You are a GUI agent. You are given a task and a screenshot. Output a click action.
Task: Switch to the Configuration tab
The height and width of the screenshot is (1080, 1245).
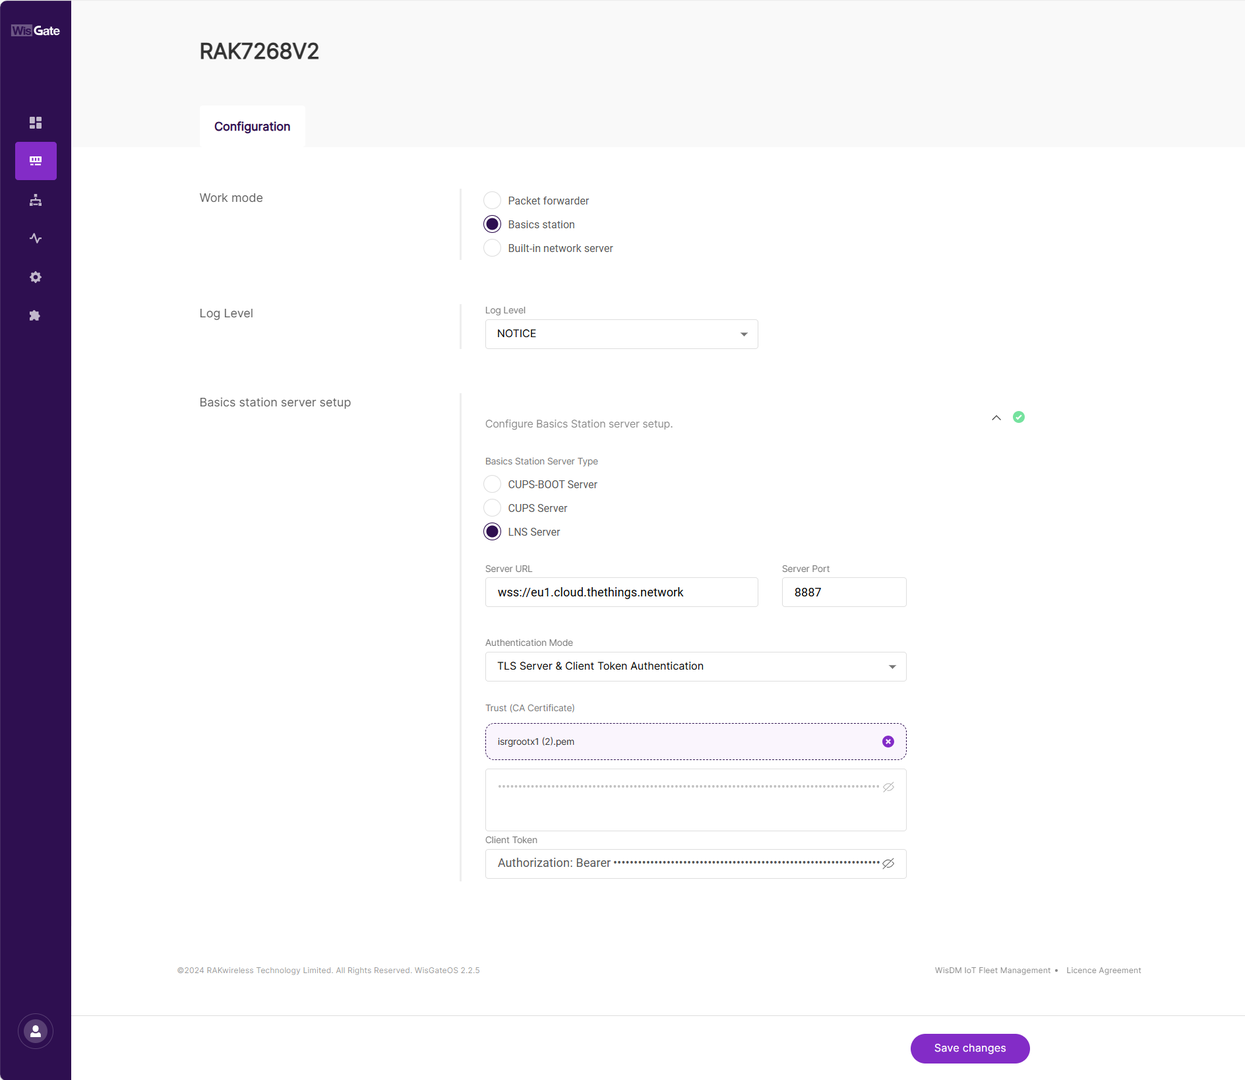click(x=252, y=126)
